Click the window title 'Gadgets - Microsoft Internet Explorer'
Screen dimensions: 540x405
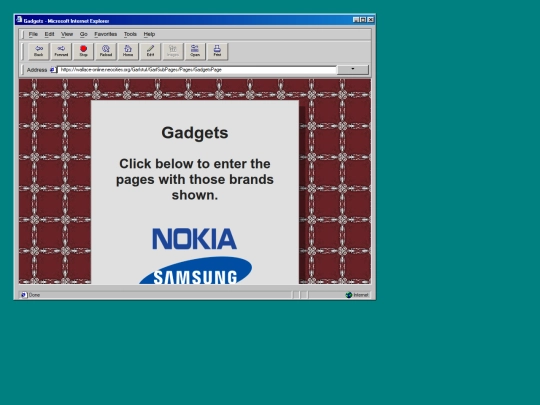pyautogui.click(x=66, y=21)
